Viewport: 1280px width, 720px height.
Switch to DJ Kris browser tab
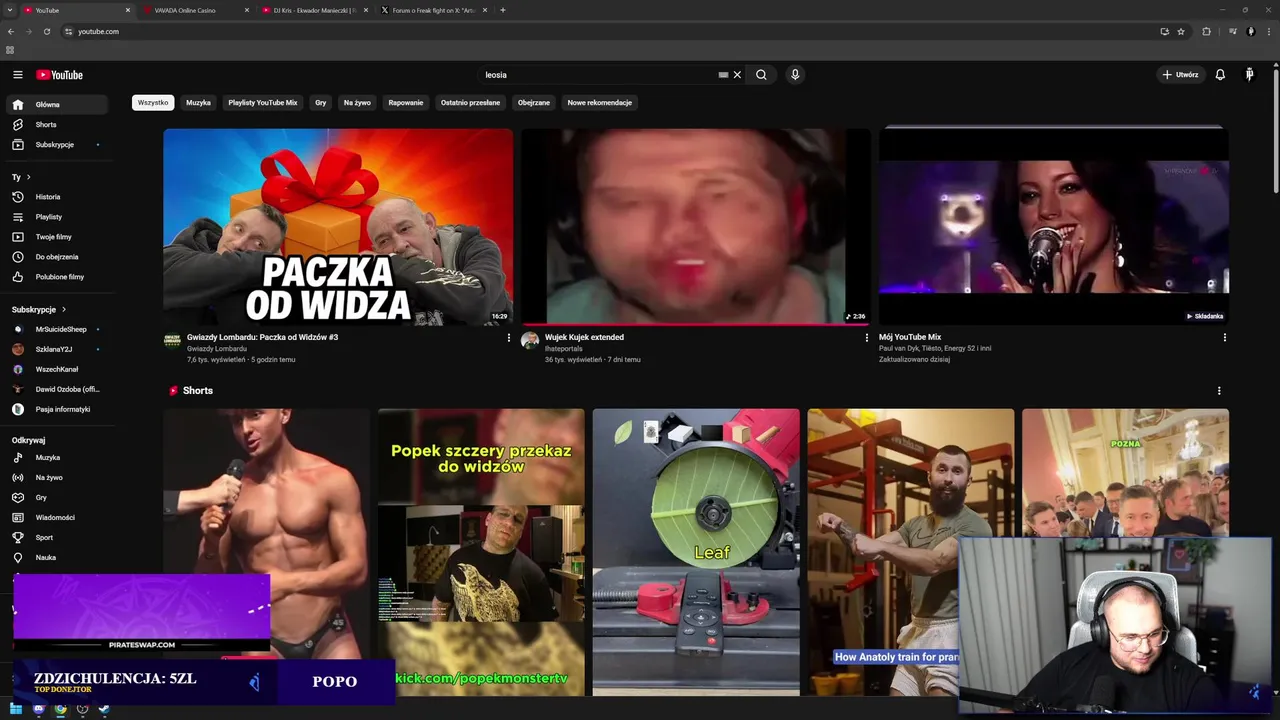click(314, 10)
